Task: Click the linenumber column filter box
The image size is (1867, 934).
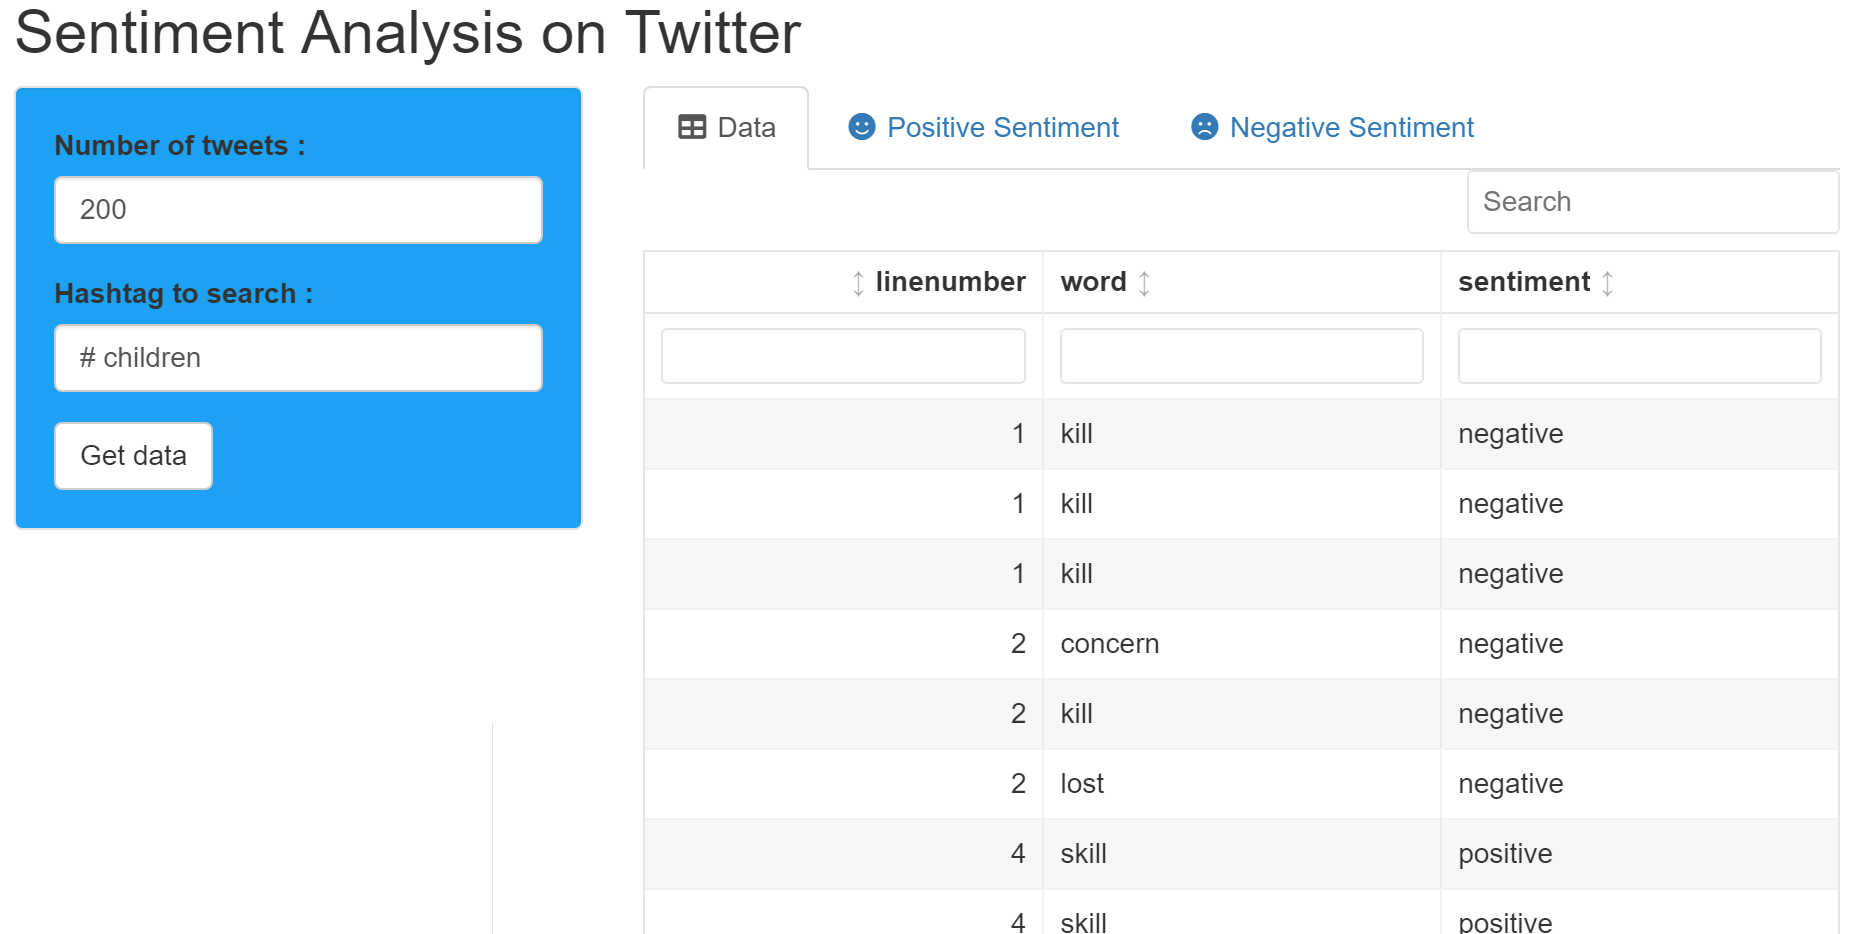Action: tap(843, 356)
